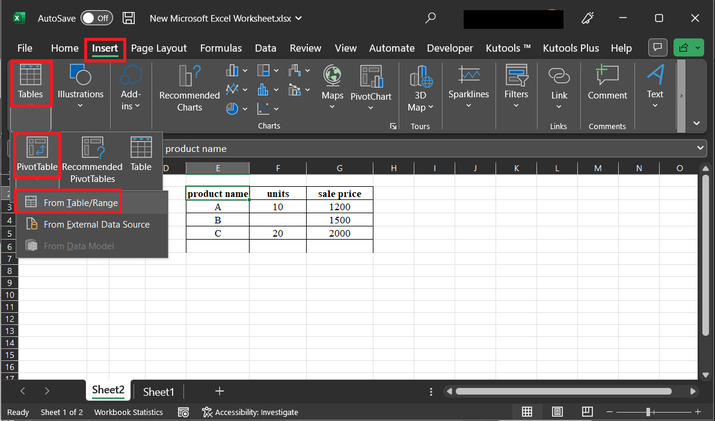Open Recommended Charts
715x421 pixels.
[189, 88]
